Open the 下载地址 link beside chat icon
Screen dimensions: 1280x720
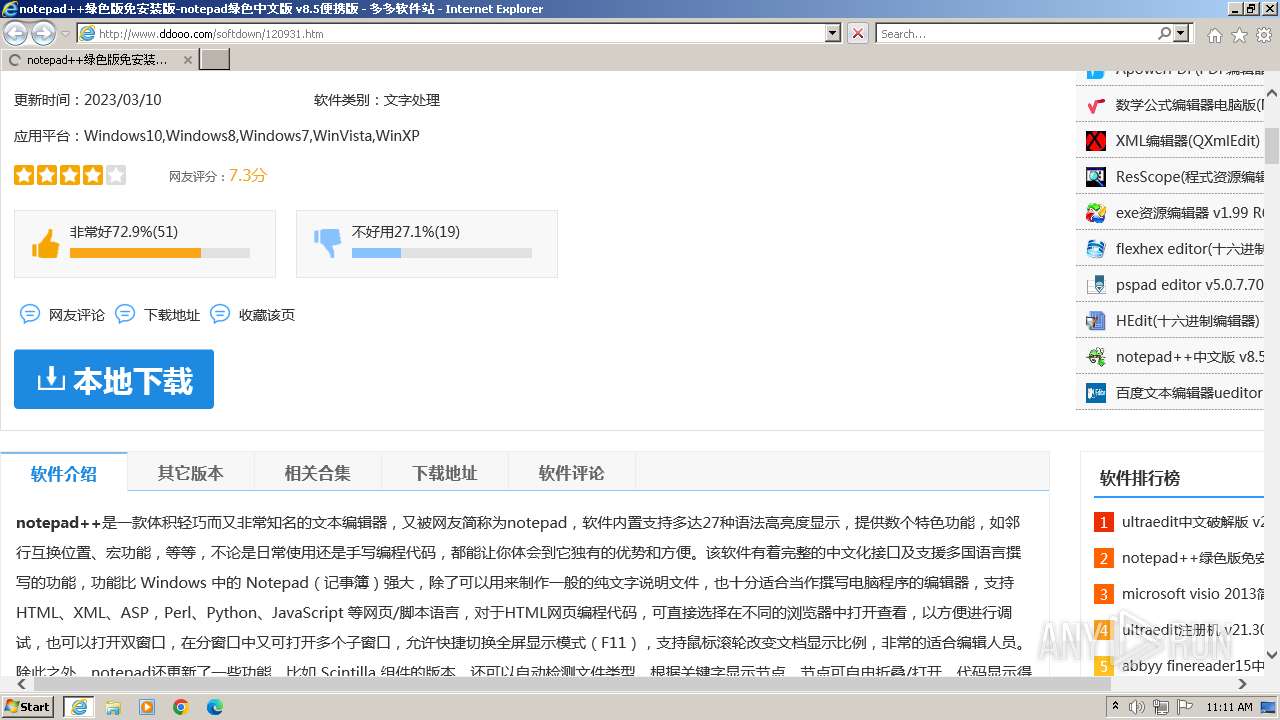point(172,315)
